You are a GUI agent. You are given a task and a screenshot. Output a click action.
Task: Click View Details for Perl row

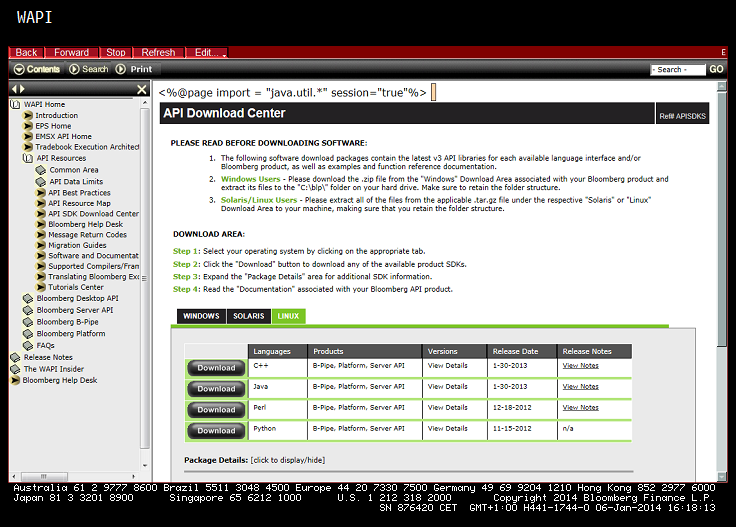pos(447,408)
